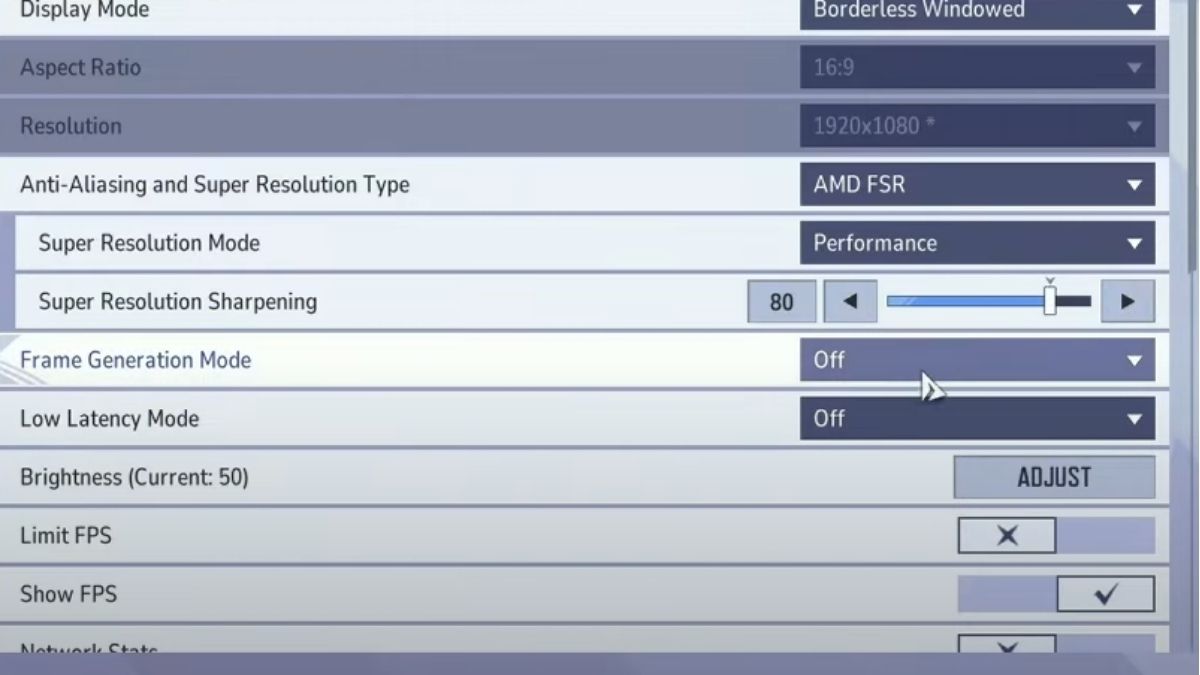The height and width of the screenshot is (675, 1200).
Task: Select the Super Resolution Mode label
Action: 149,243
